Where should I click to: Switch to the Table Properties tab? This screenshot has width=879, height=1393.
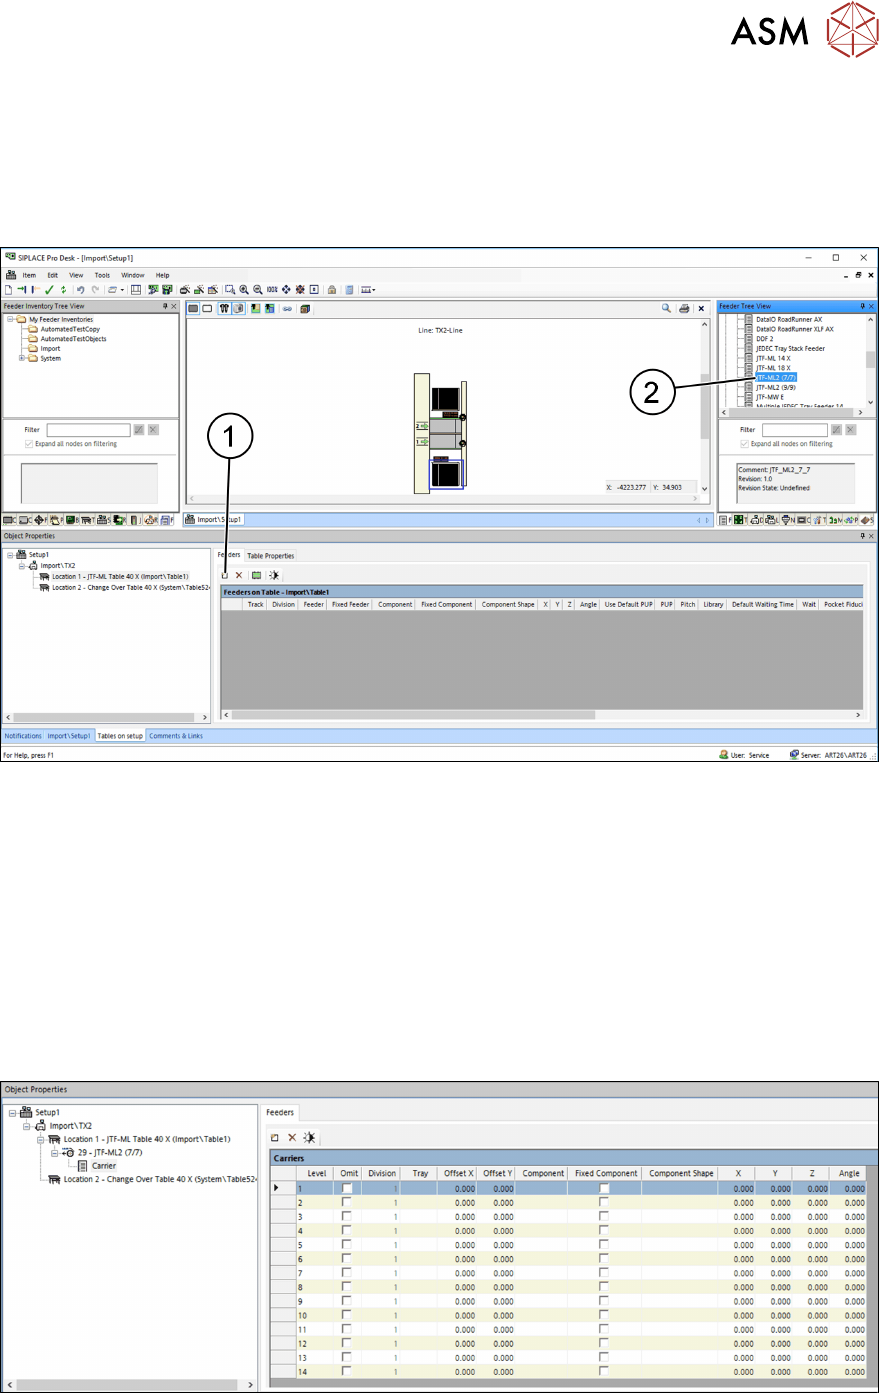[x=271, y=556]
